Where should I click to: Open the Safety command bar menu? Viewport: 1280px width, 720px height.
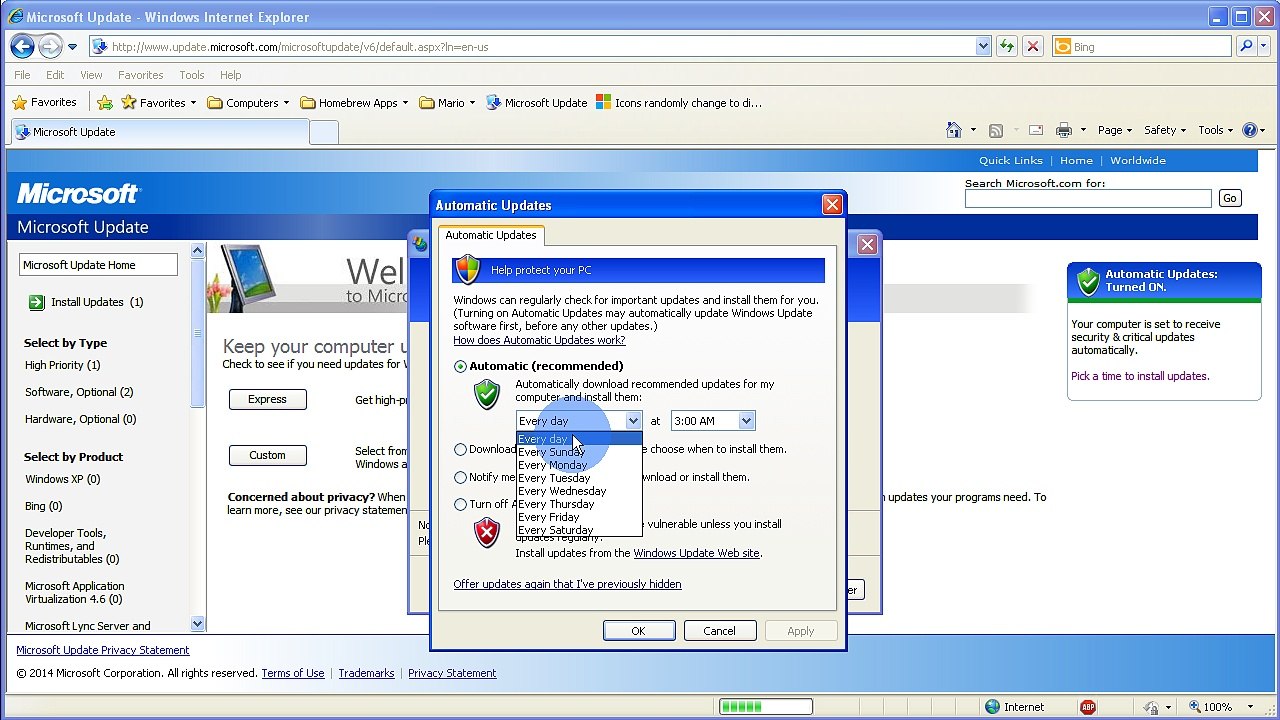tap(1164, 130)
